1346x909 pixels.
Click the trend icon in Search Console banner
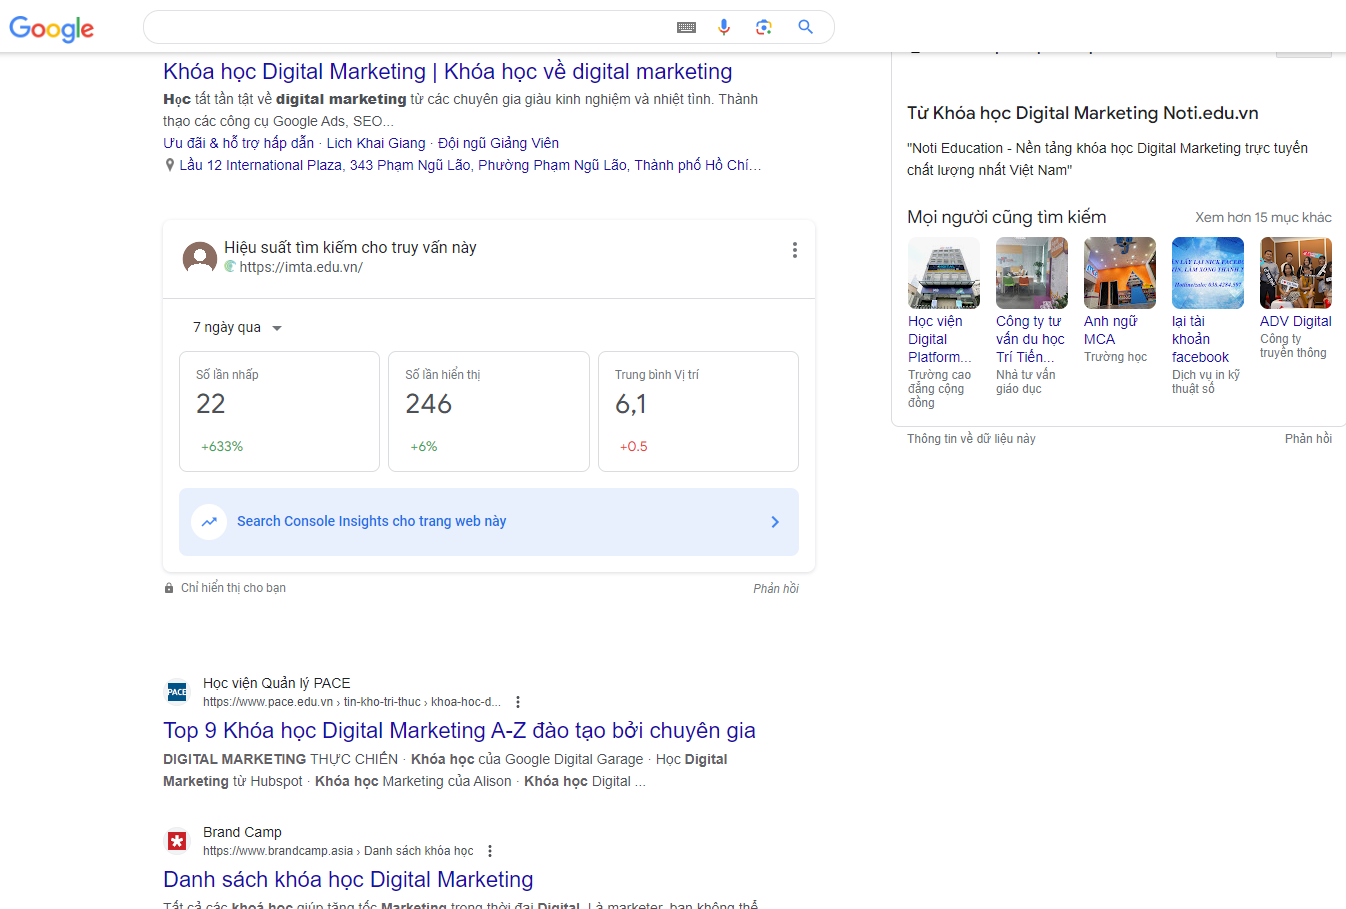point(209,522)
